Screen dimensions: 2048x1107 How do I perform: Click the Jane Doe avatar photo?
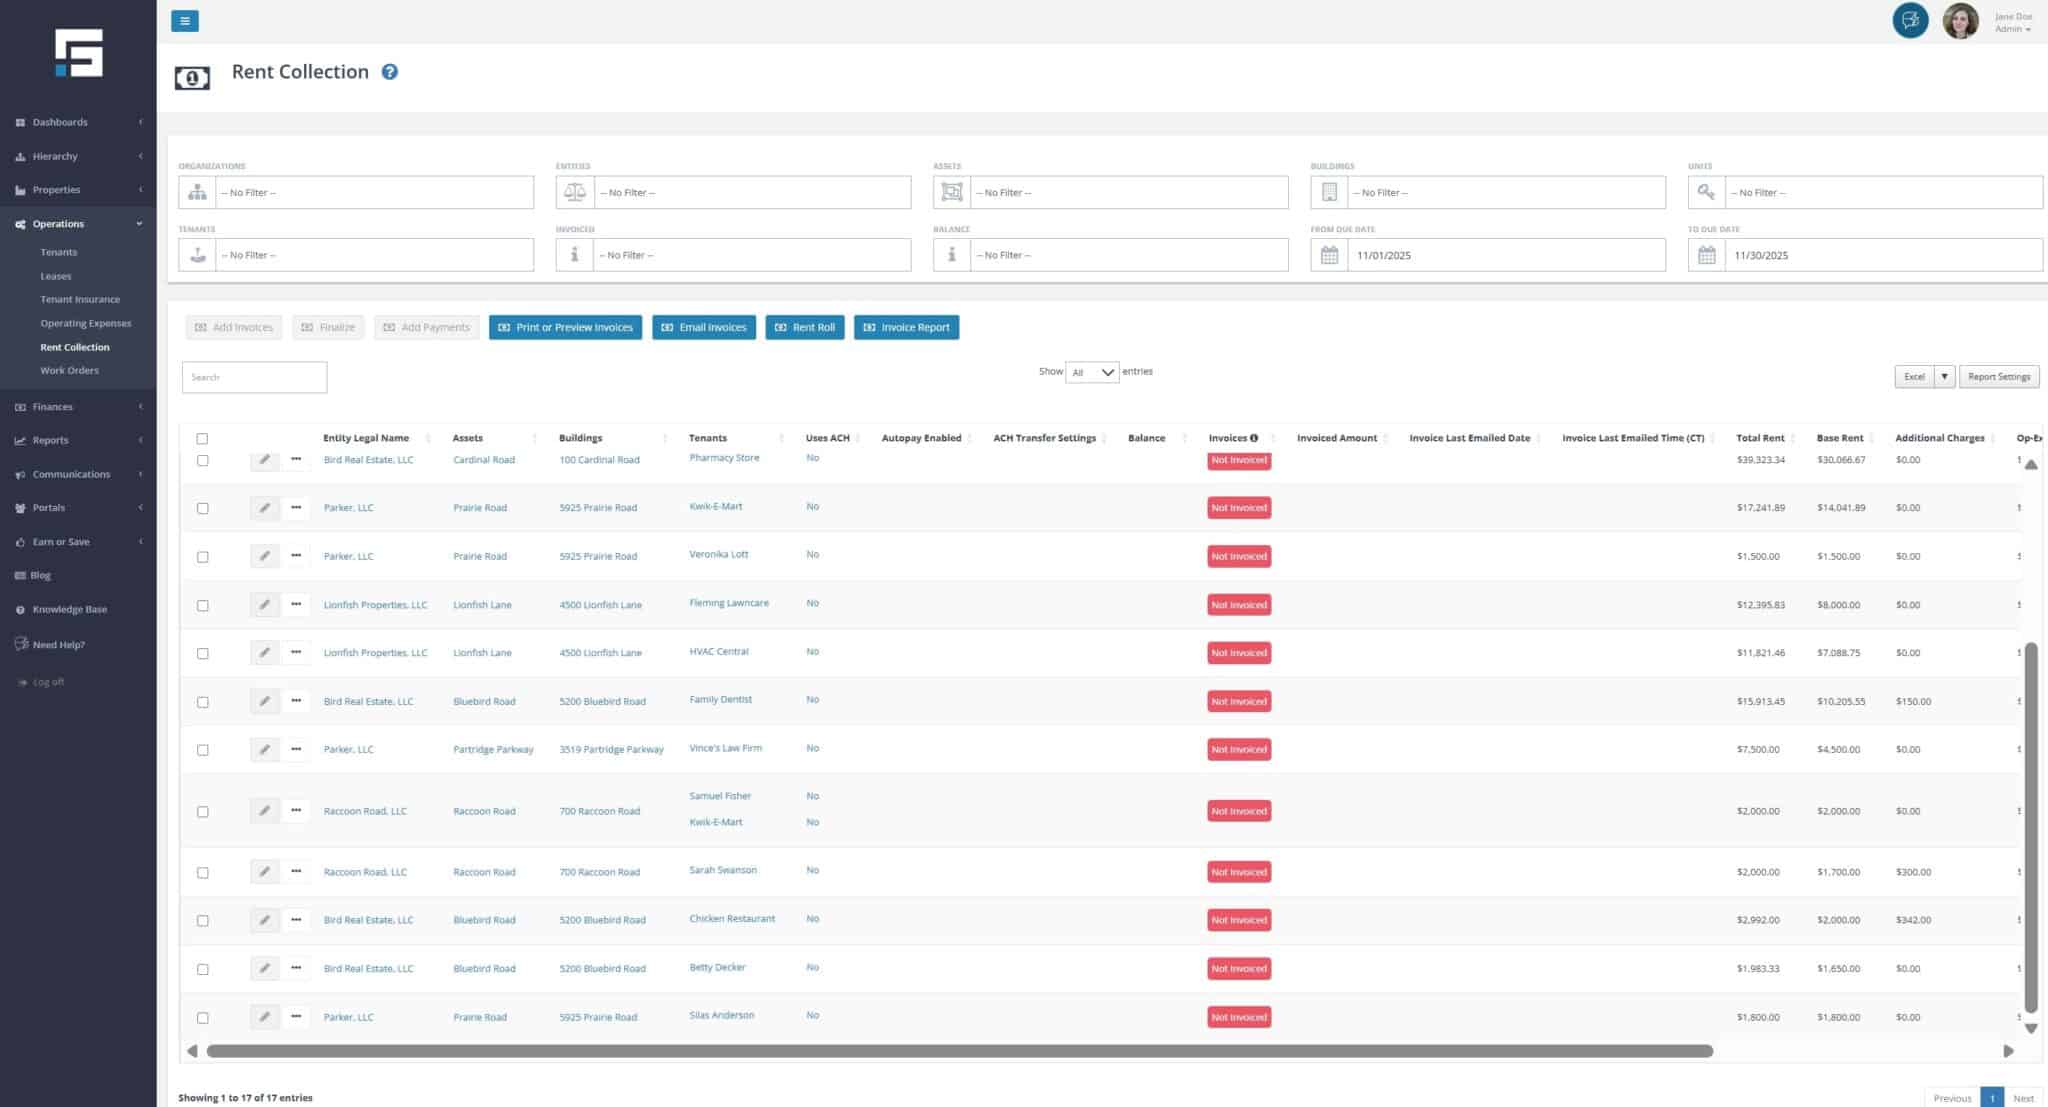tap(1959, 21)
